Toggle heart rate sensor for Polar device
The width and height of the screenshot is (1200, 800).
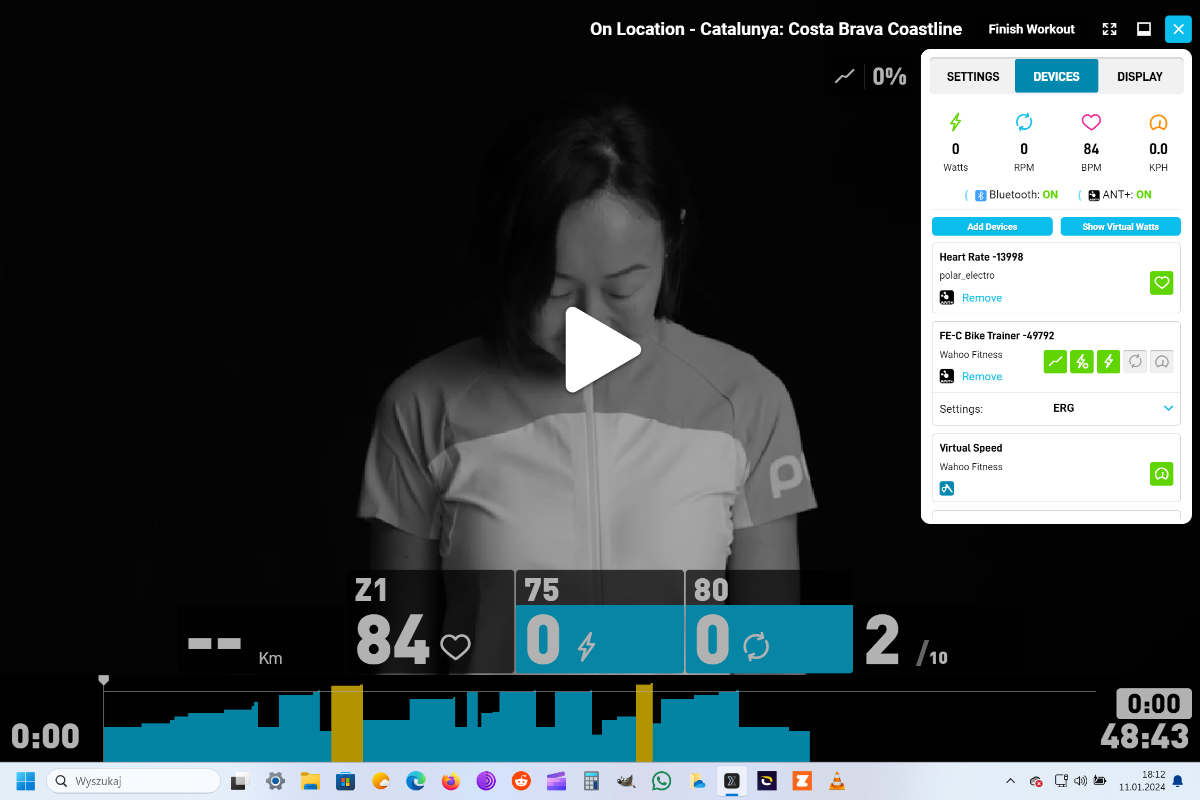pos(1161,283)
